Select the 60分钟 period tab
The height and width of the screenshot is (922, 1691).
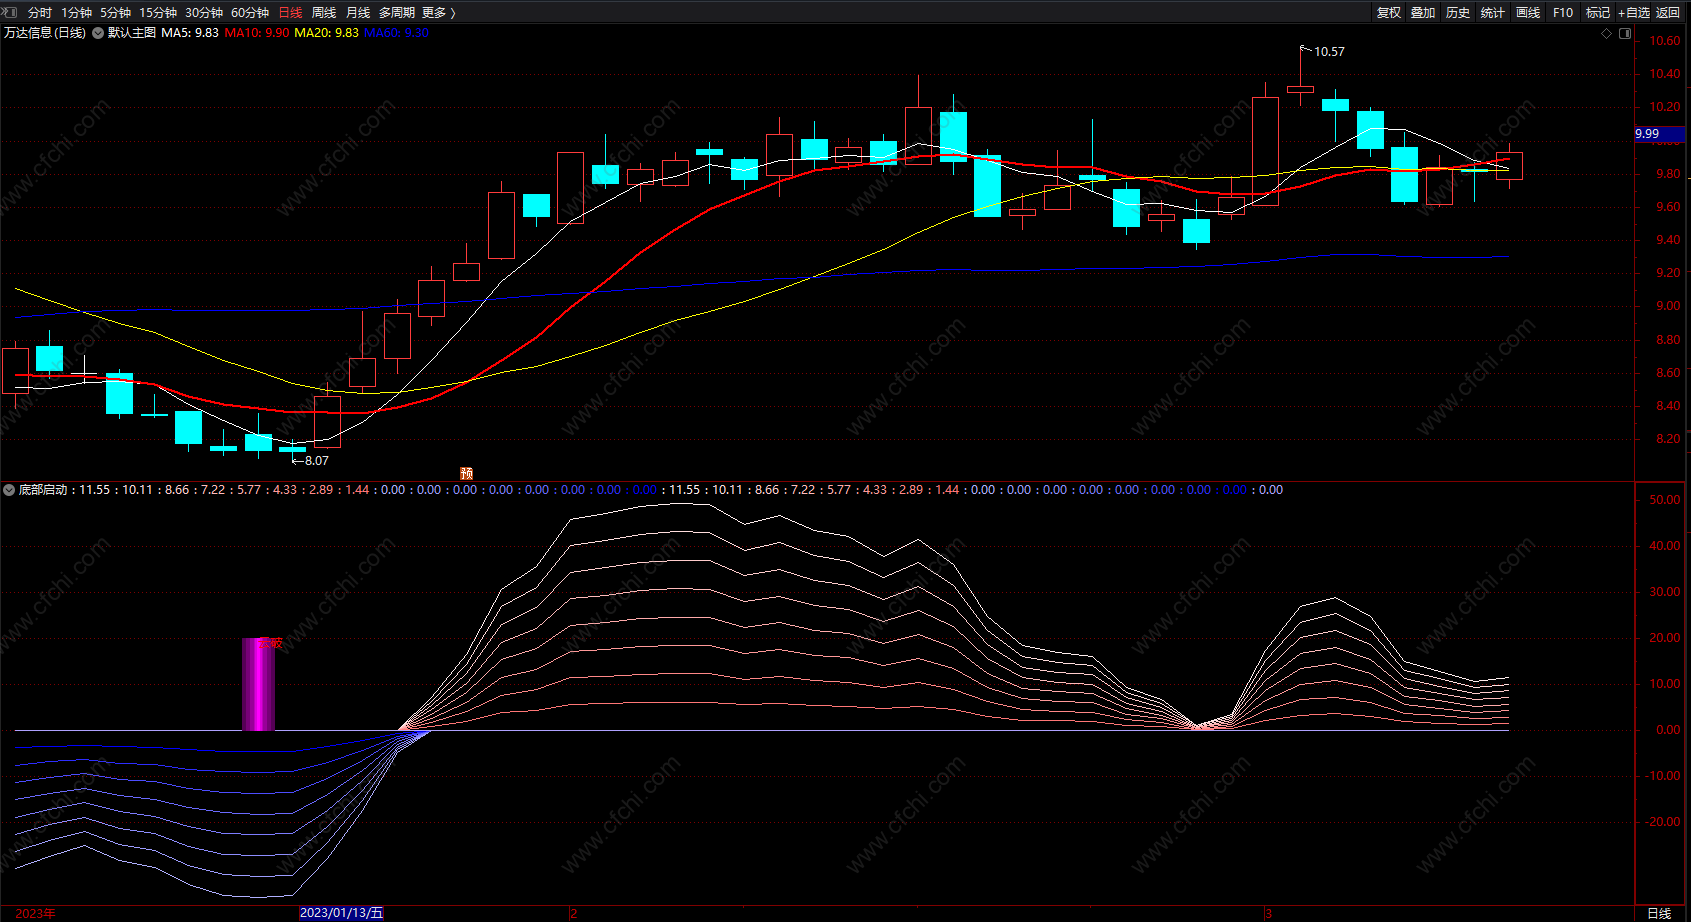pos(250,12)
